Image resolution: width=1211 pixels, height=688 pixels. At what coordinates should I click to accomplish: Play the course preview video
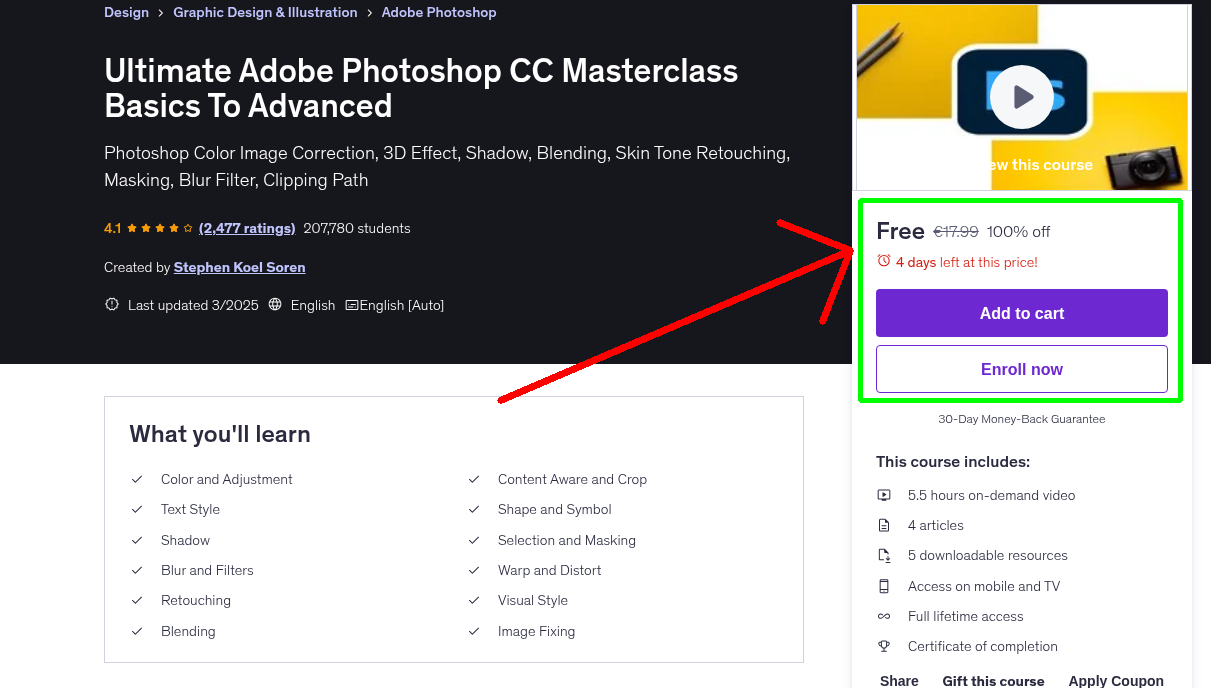[x=1021, y=96]
